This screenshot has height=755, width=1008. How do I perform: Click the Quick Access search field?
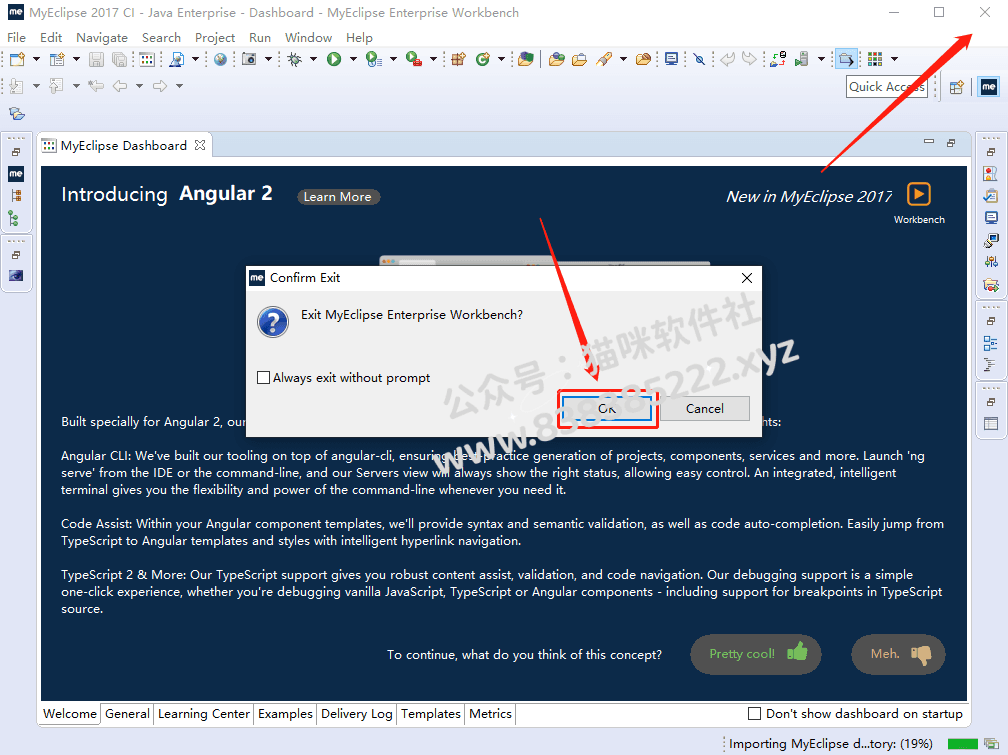tap(887, 87)
